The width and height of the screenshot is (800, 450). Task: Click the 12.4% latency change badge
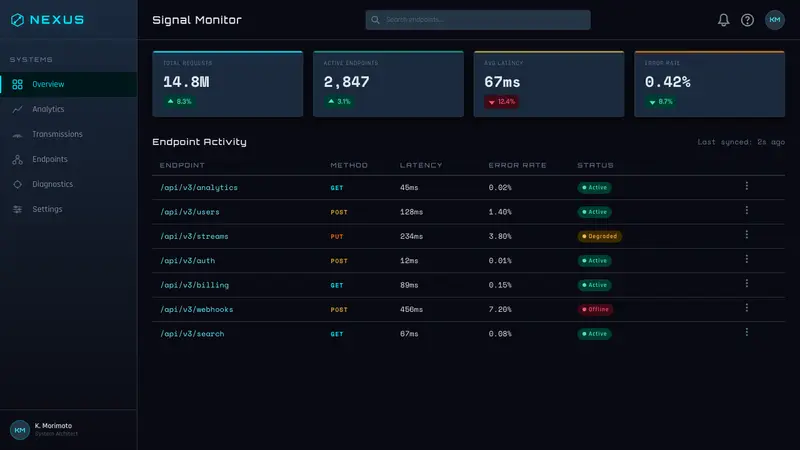[x=502, y=102]
